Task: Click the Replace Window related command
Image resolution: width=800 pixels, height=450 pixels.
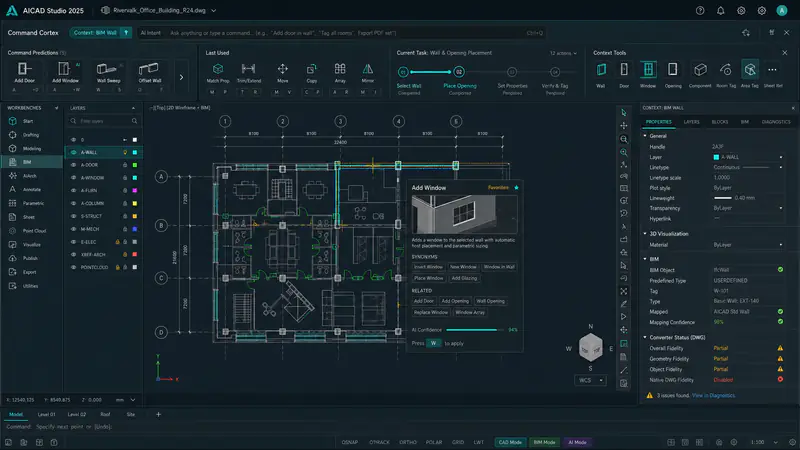Action: click(431, 312)
